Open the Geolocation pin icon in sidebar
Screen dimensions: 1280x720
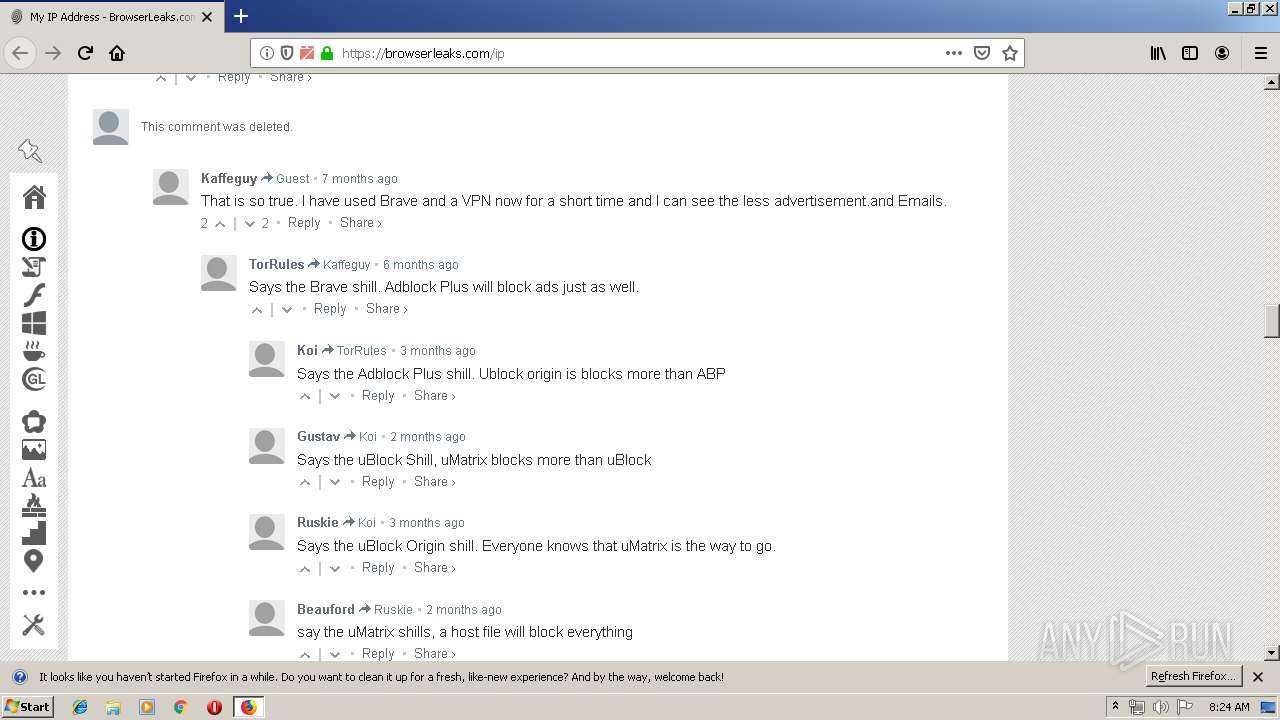tap(34, 561)
